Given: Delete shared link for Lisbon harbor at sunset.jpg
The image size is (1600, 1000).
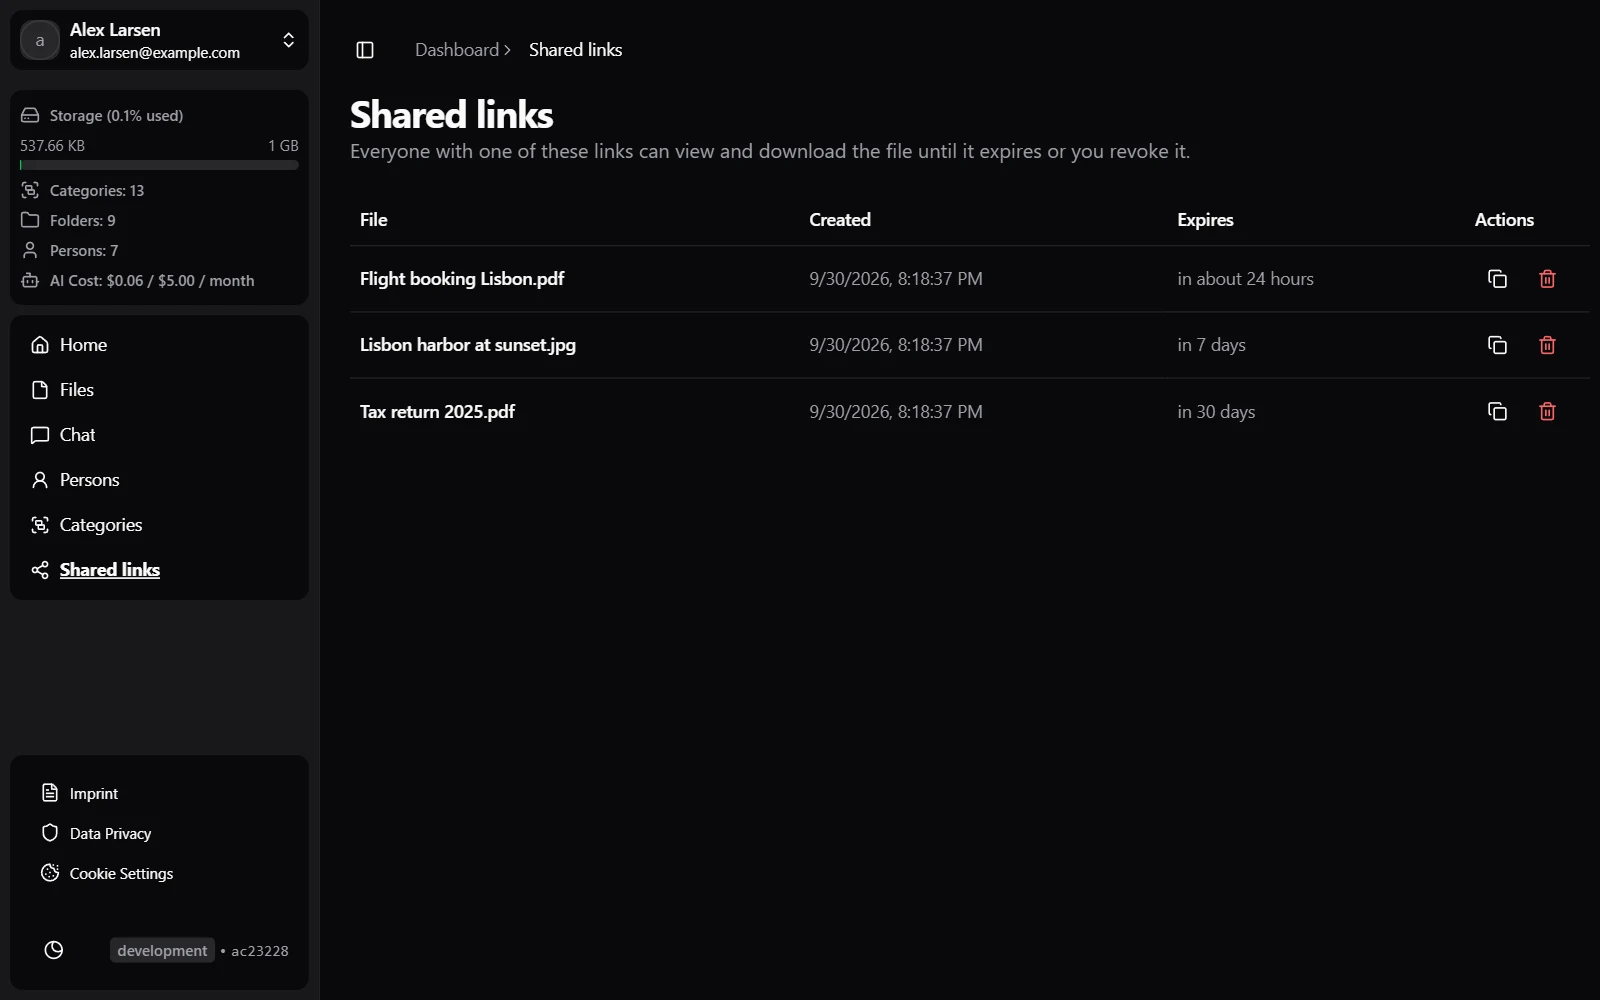Looking at the screenshot, I should (x=1547, y=345).
